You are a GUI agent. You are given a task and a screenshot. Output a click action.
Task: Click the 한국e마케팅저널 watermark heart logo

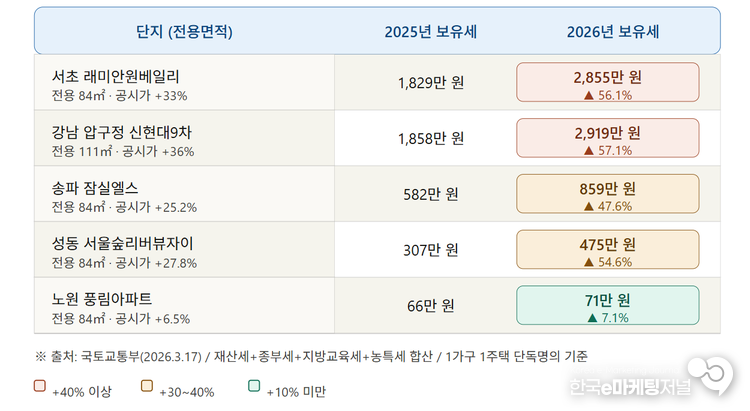click(x=716, y=374)
